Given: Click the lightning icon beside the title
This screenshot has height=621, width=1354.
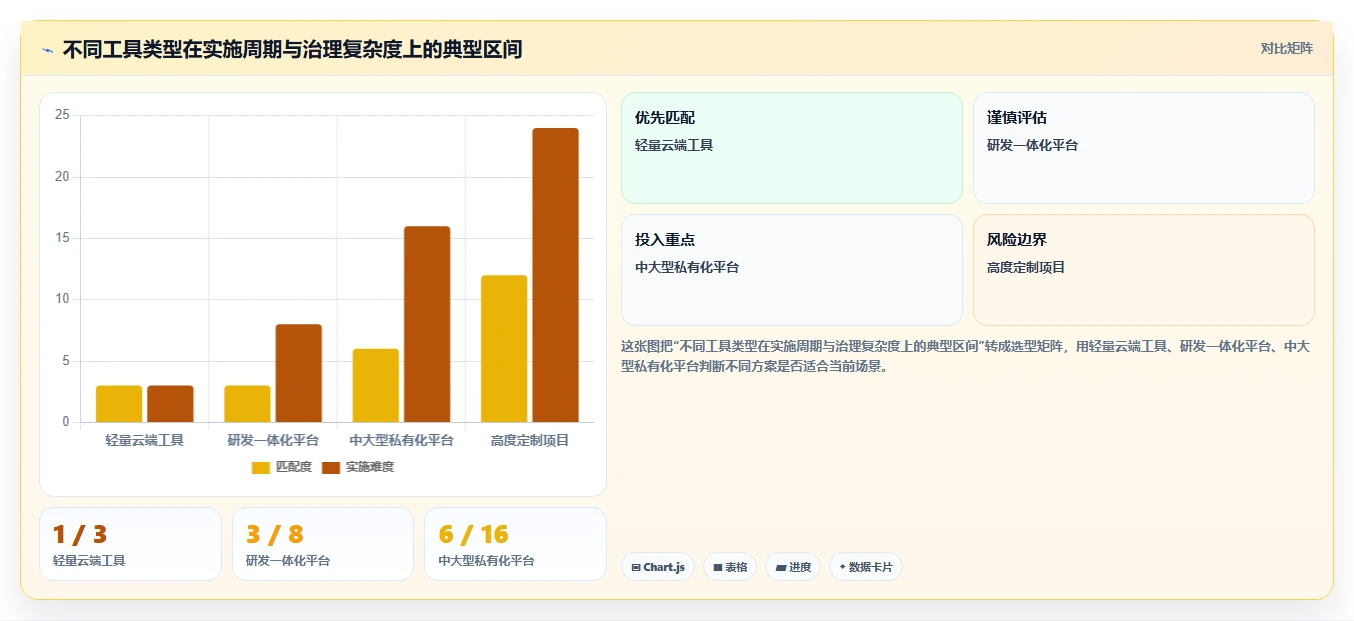Looking at the screenshot, I should pos(48,50).
